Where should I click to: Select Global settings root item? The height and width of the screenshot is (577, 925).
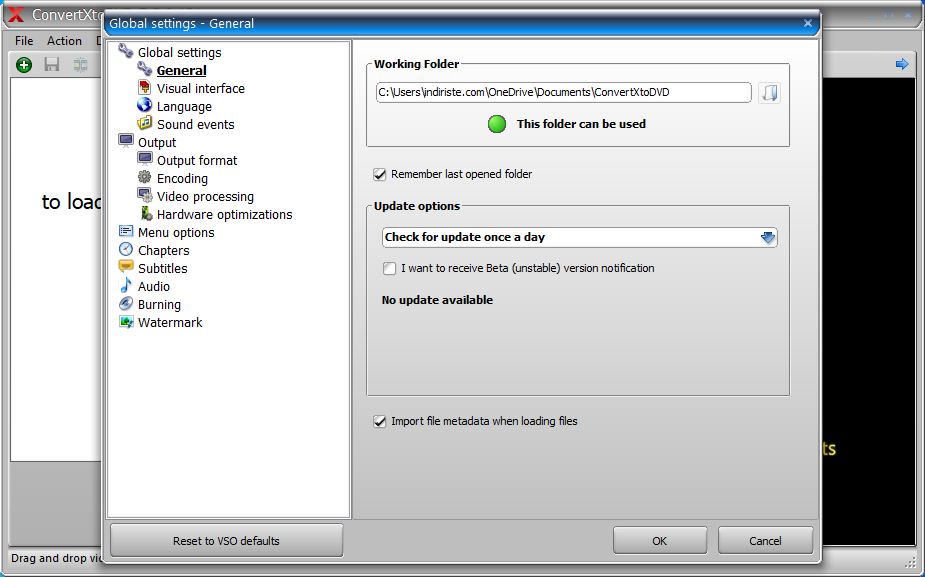point(179,53)
